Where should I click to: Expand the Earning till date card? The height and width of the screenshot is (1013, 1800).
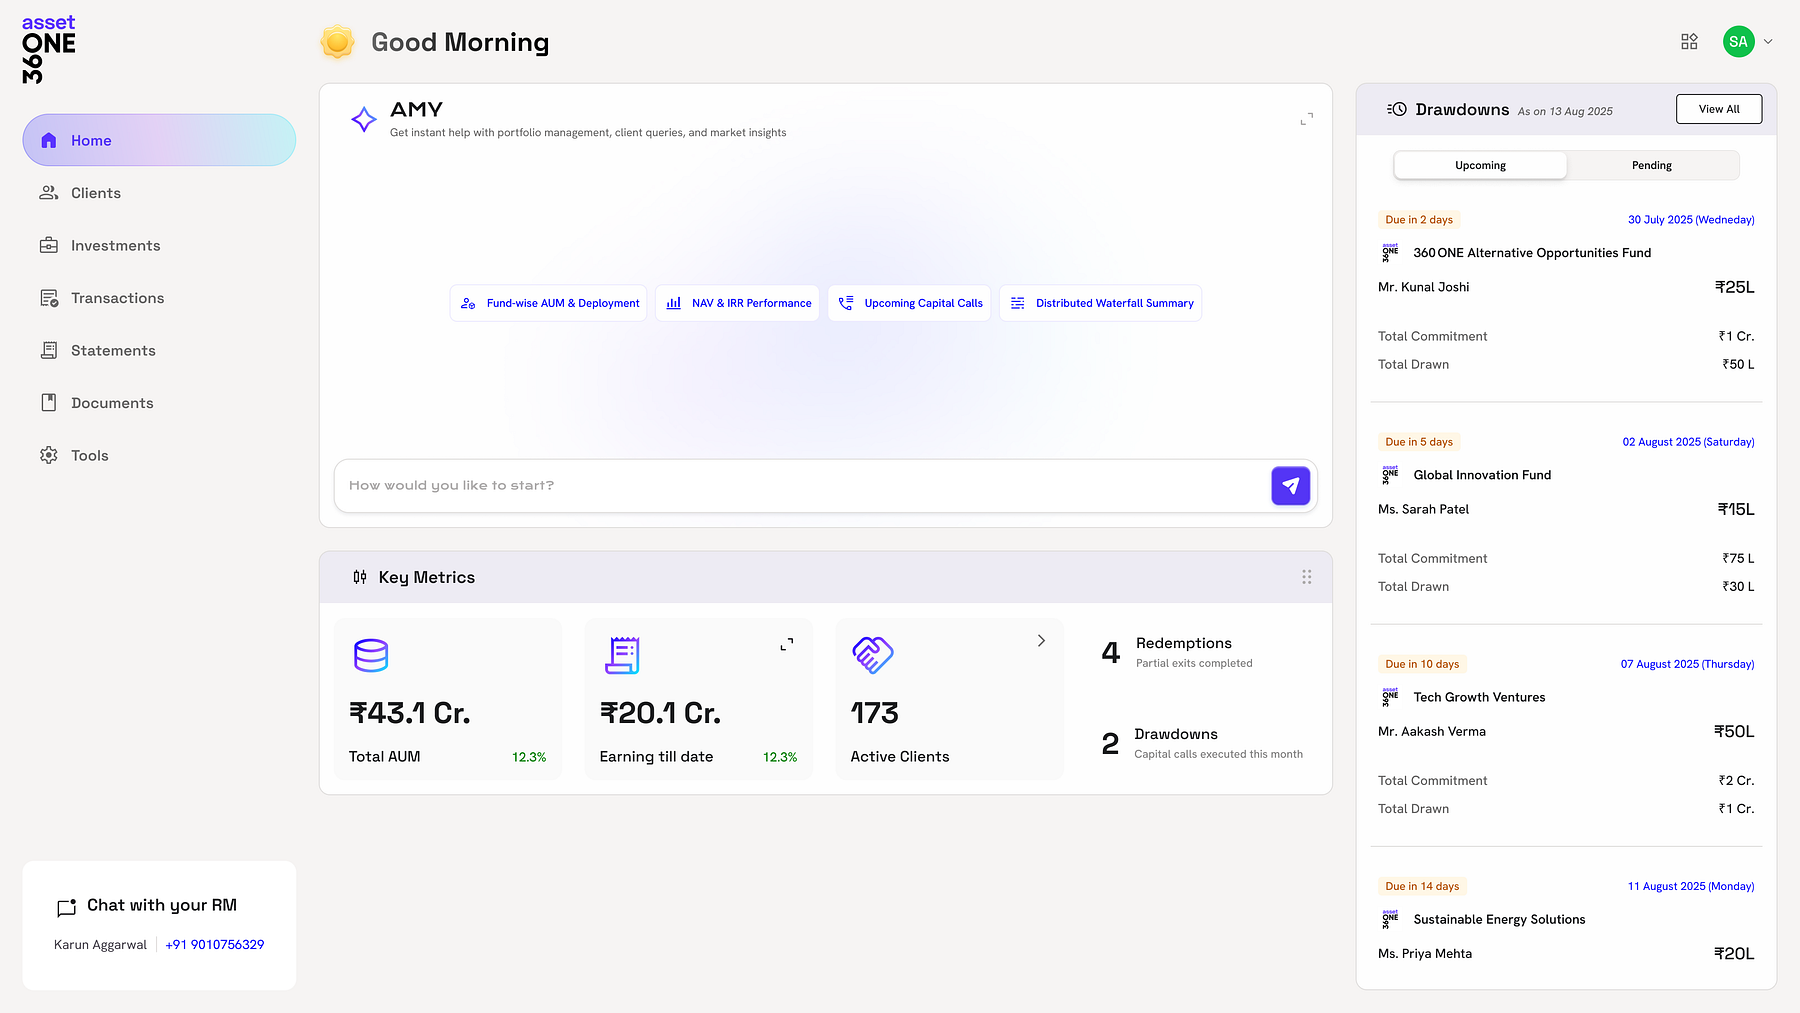pyautogui.click(x=787, y=644)
